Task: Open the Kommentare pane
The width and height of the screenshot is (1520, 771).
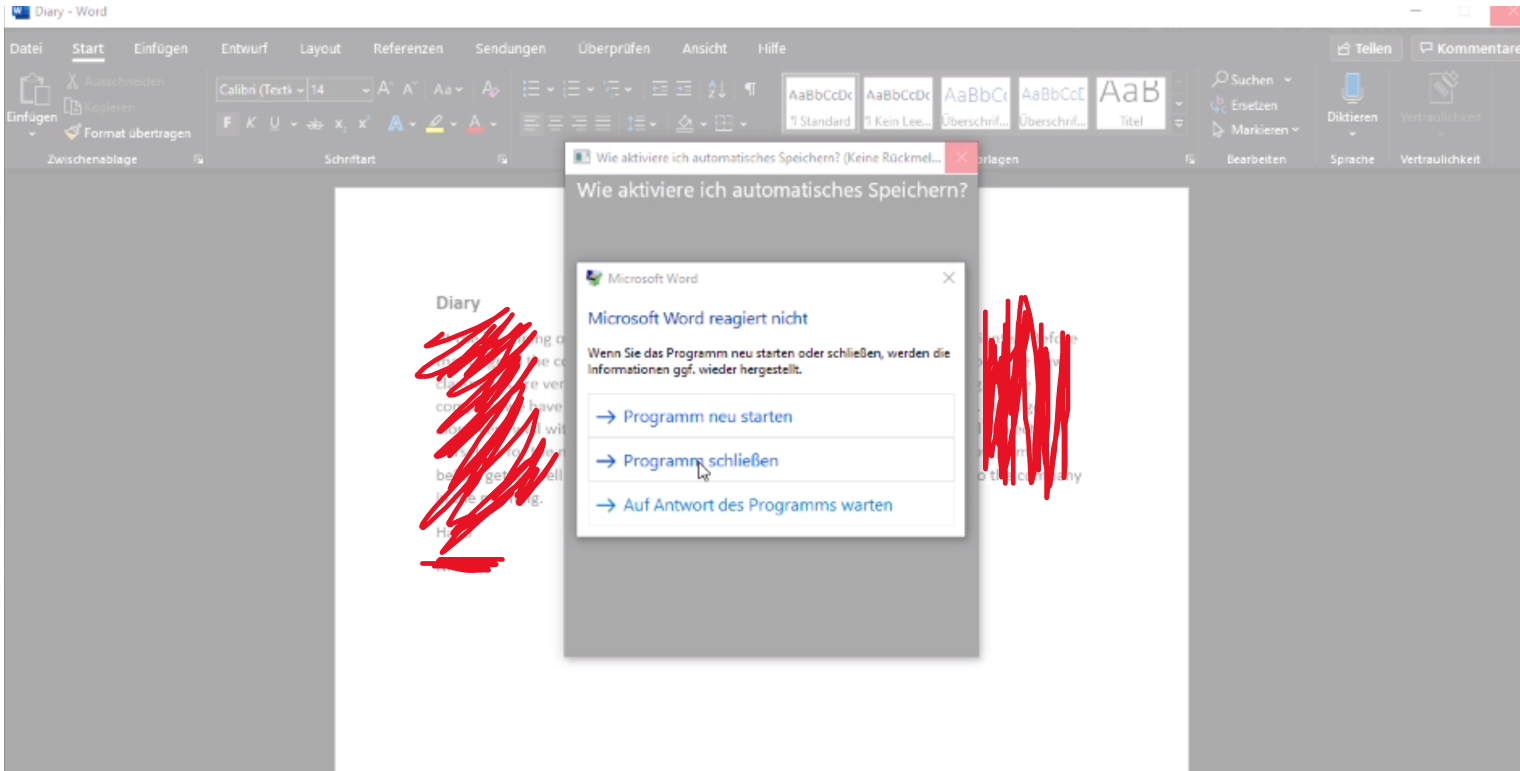Action: point(1464,48)
